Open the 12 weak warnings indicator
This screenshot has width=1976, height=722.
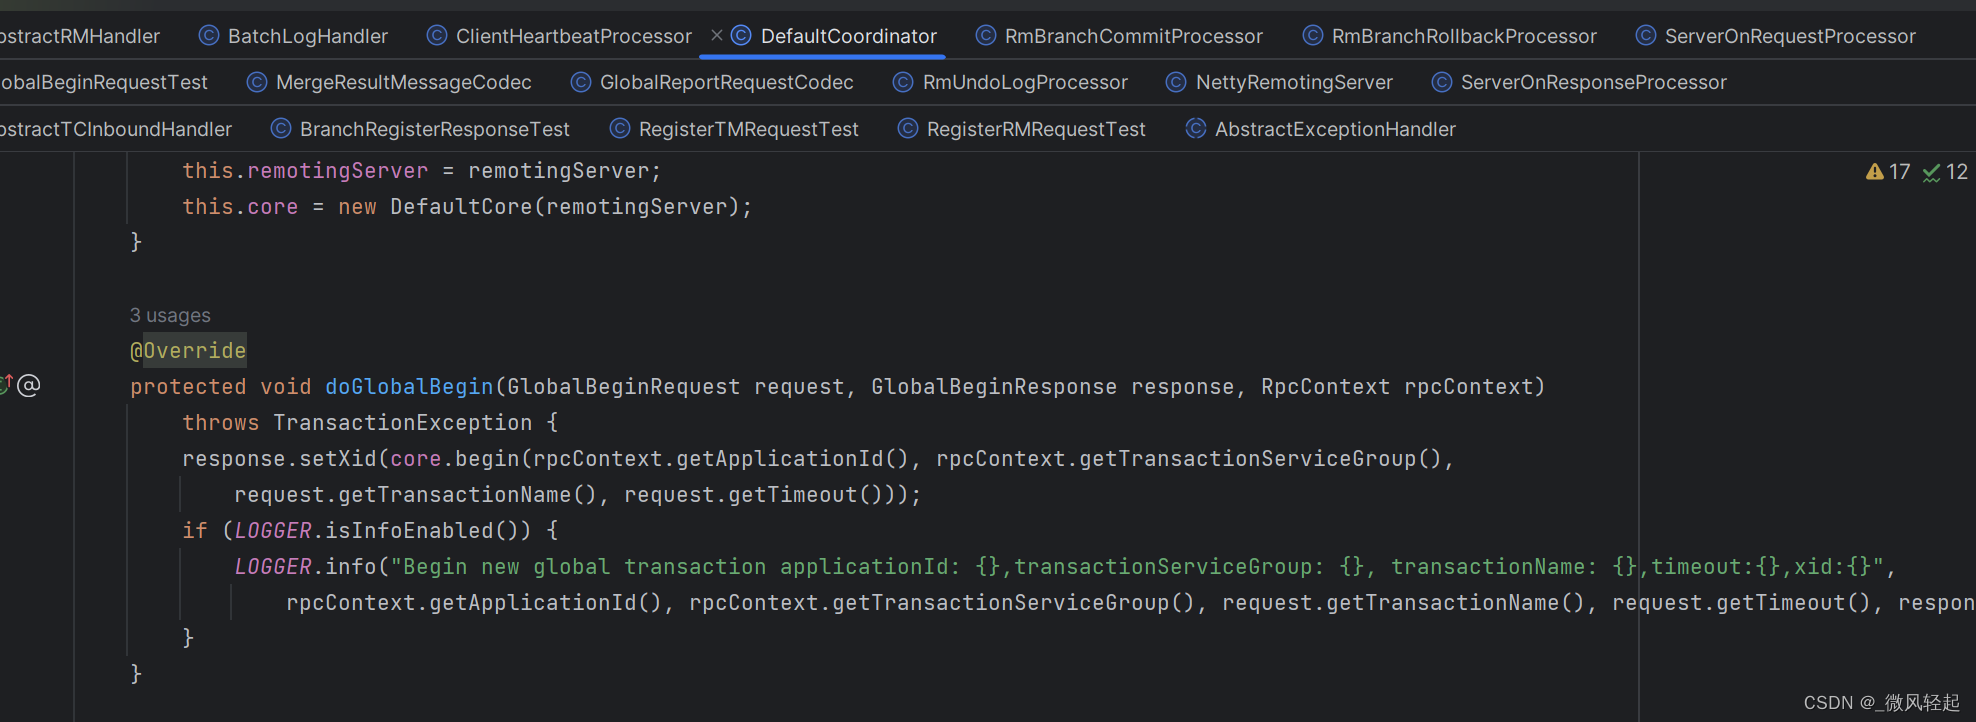(1945, 172)
